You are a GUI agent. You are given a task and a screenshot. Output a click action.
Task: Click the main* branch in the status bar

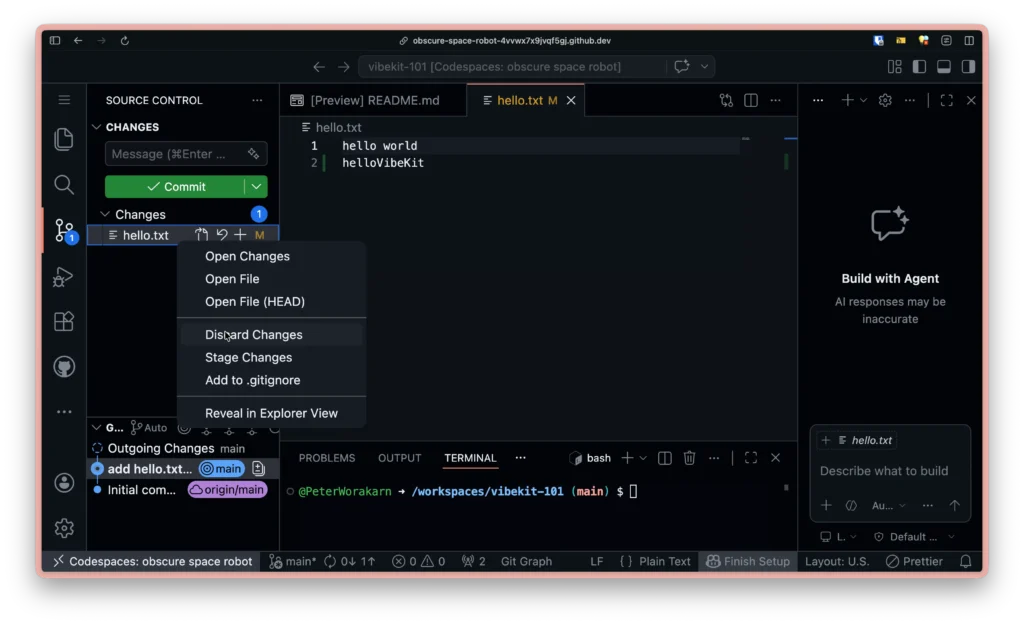click(x=293, y=562)
